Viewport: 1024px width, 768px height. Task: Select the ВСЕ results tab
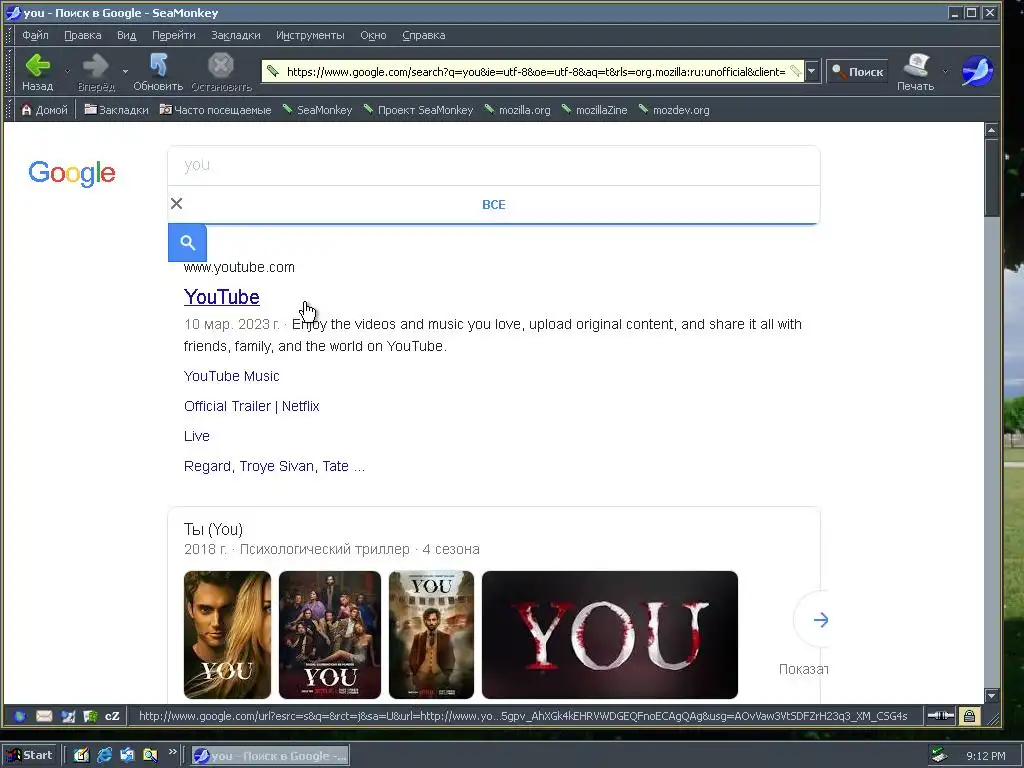(494, 204)
